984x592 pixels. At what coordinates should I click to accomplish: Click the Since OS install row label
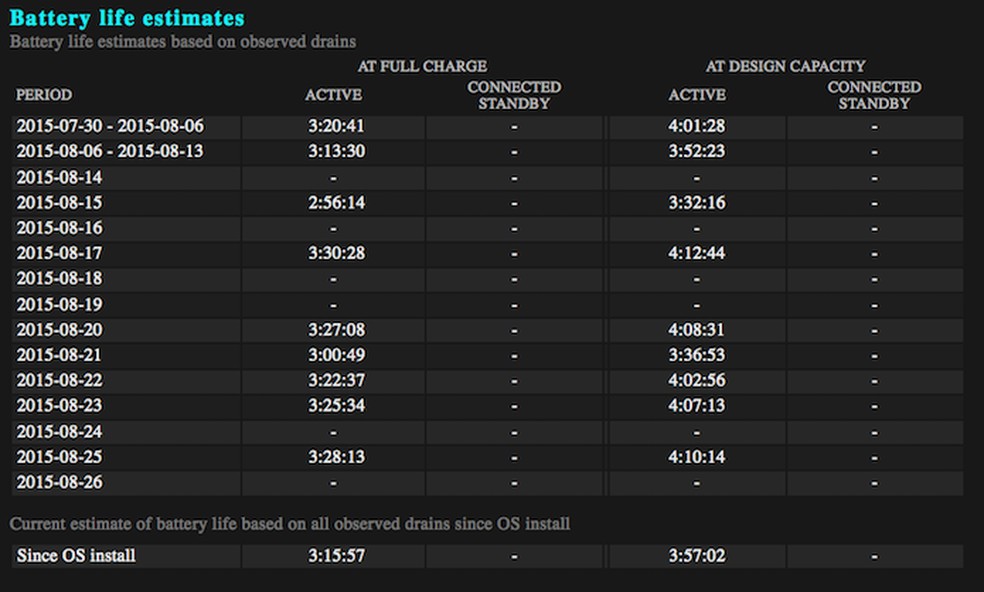click(x=76, y=555)
